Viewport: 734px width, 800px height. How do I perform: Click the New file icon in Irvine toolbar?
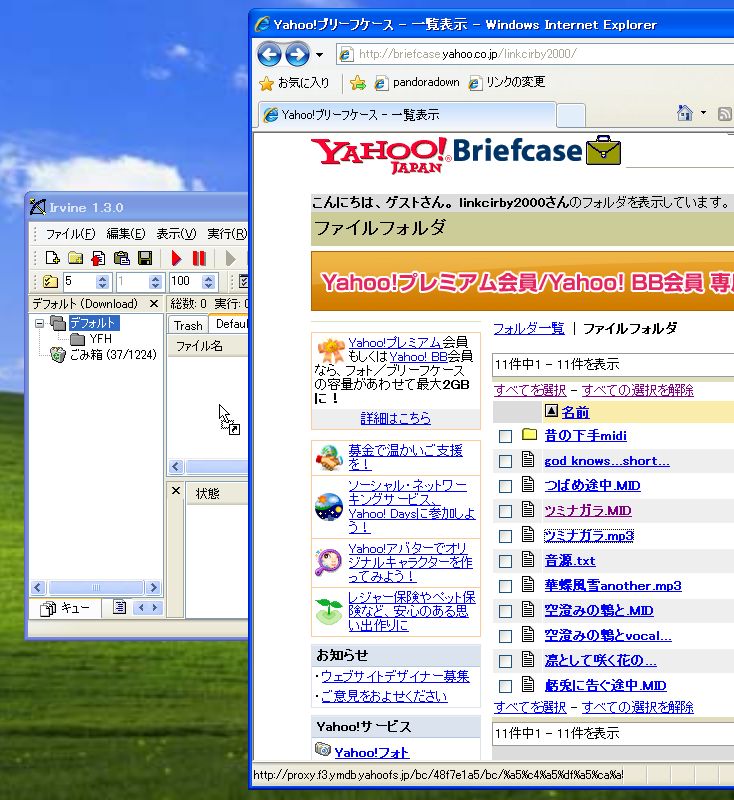click(x=52, y=258)
